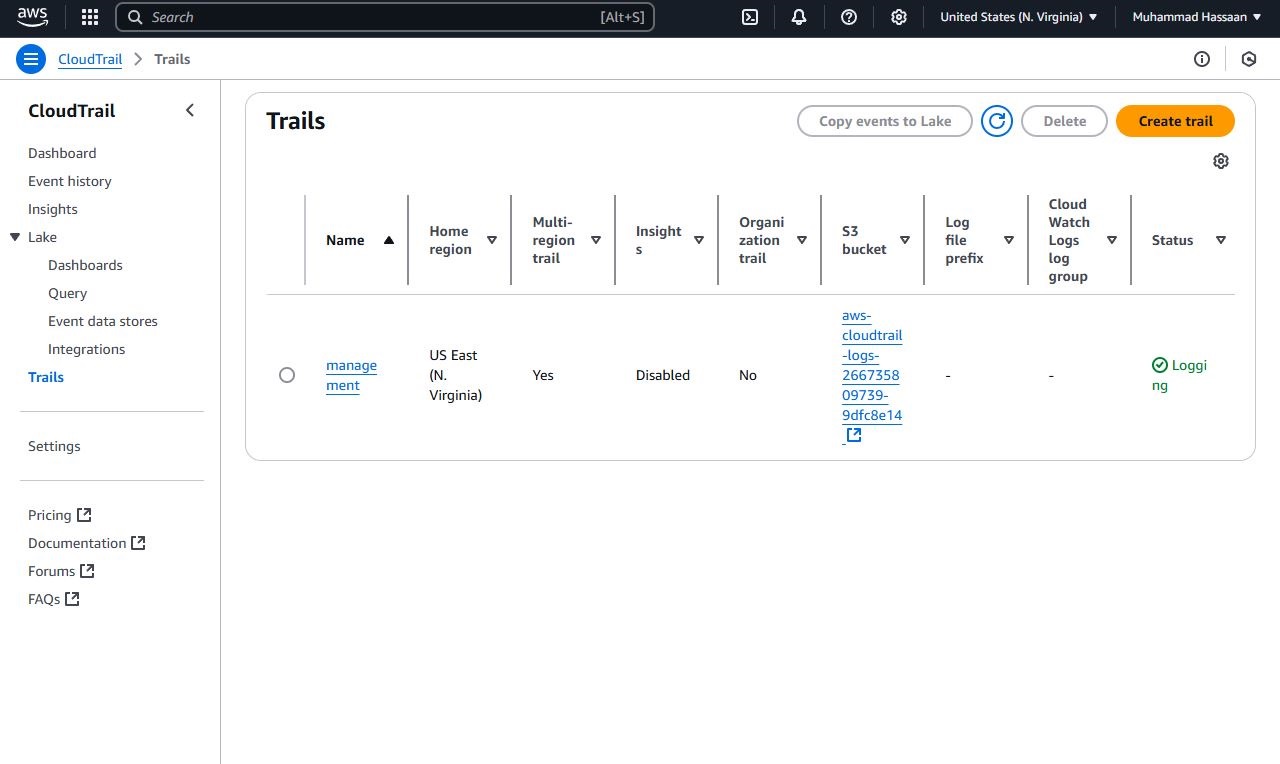The image size is (1280, 764).
Task: Sort by Status column arrow
Action: click(1221, 240)
